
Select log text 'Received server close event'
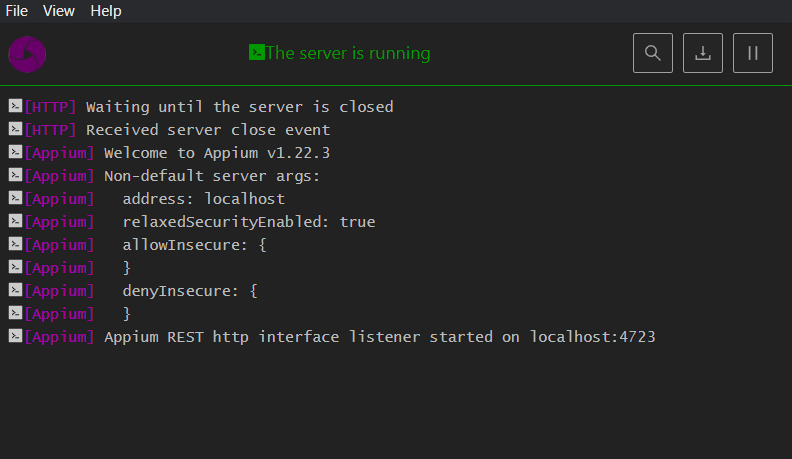pos(208,130)
